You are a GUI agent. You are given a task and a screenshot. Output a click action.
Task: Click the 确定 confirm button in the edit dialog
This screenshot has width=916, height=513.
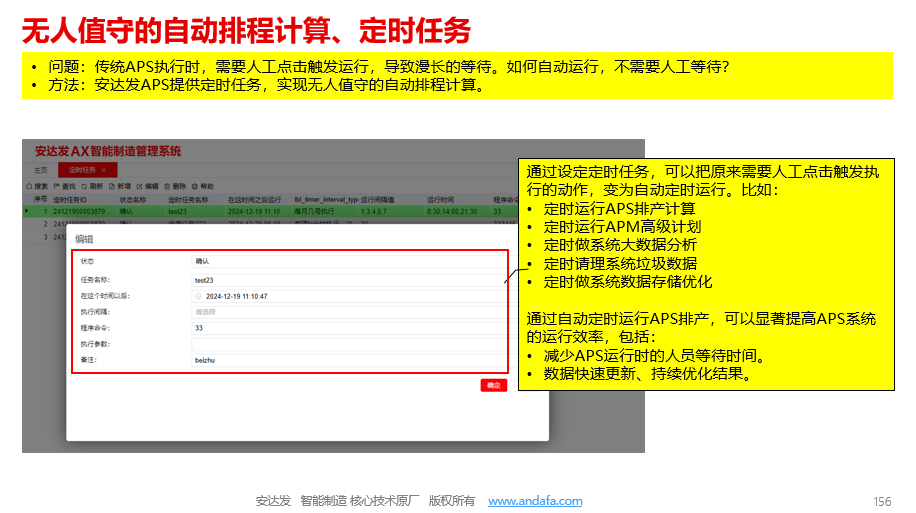coord(494,385)
